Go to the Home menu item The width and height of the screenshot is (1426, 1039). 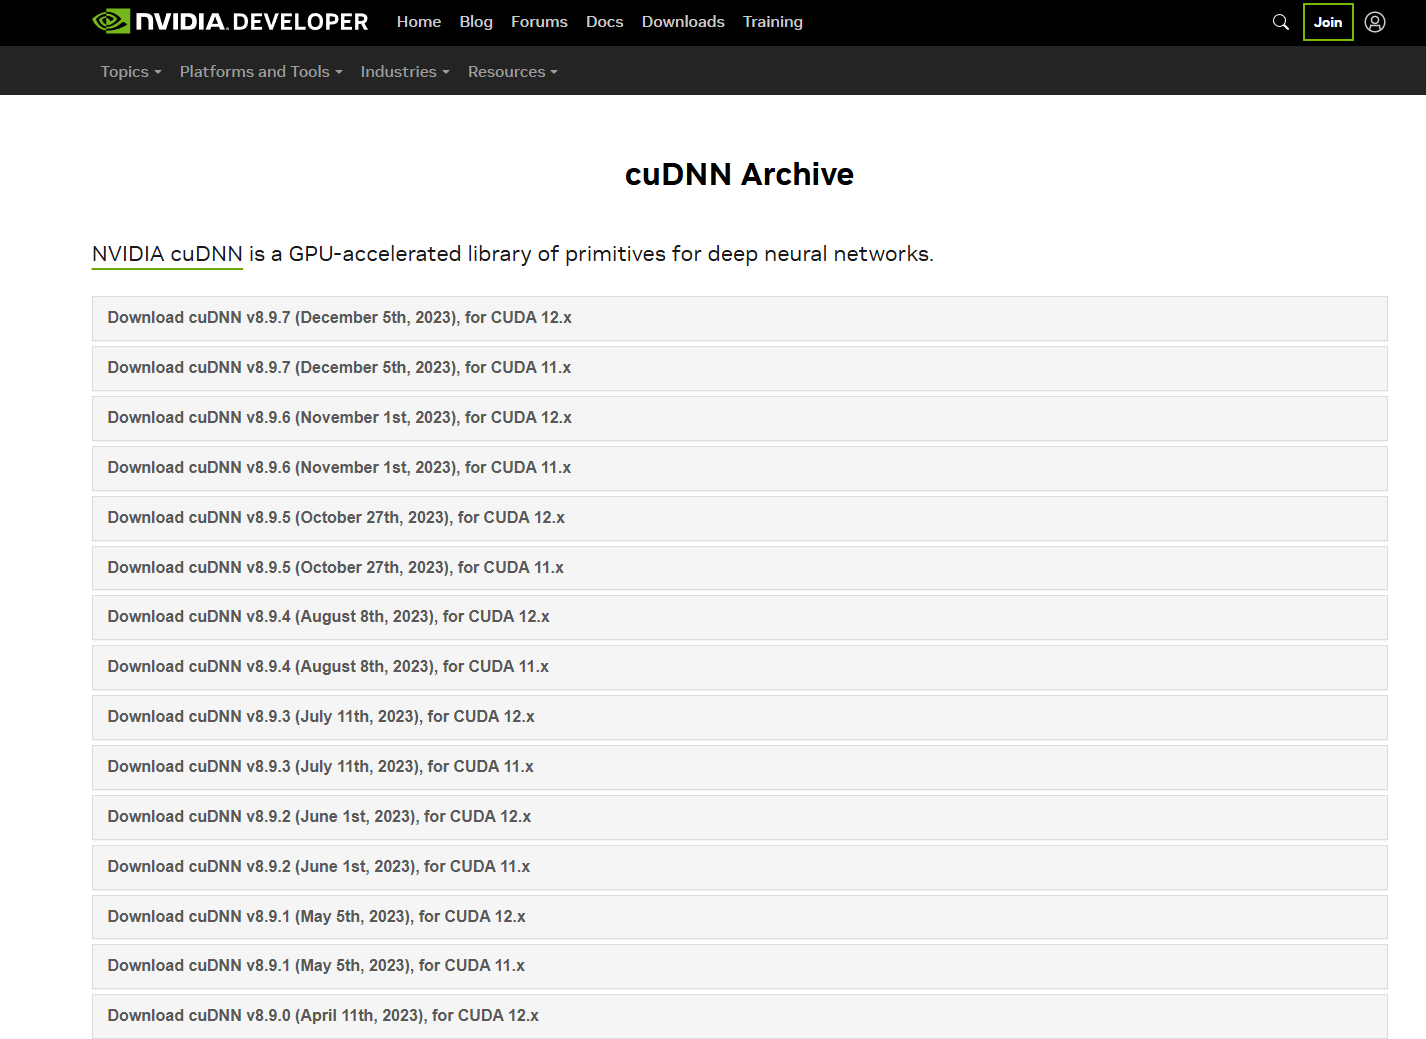418,22
